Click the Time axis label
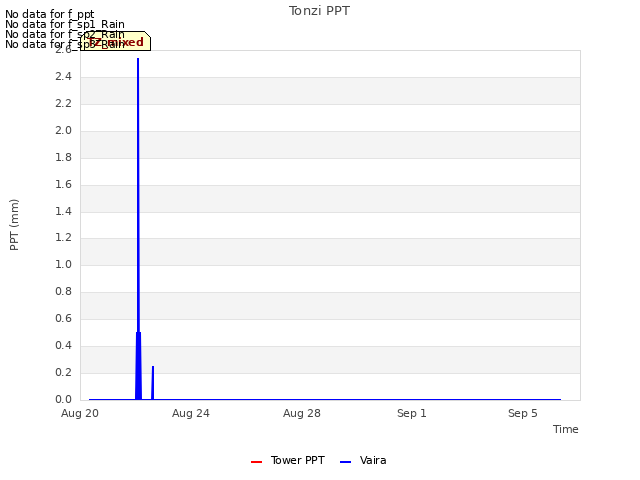This screenshot has width=640, height=480. click(565, 429)
